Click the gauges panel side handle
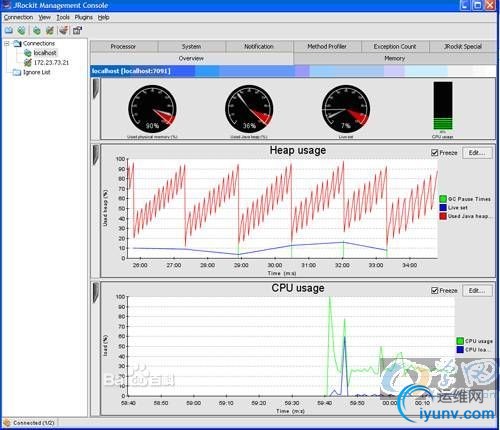This screenshot has width=500, height=430. 96,89
